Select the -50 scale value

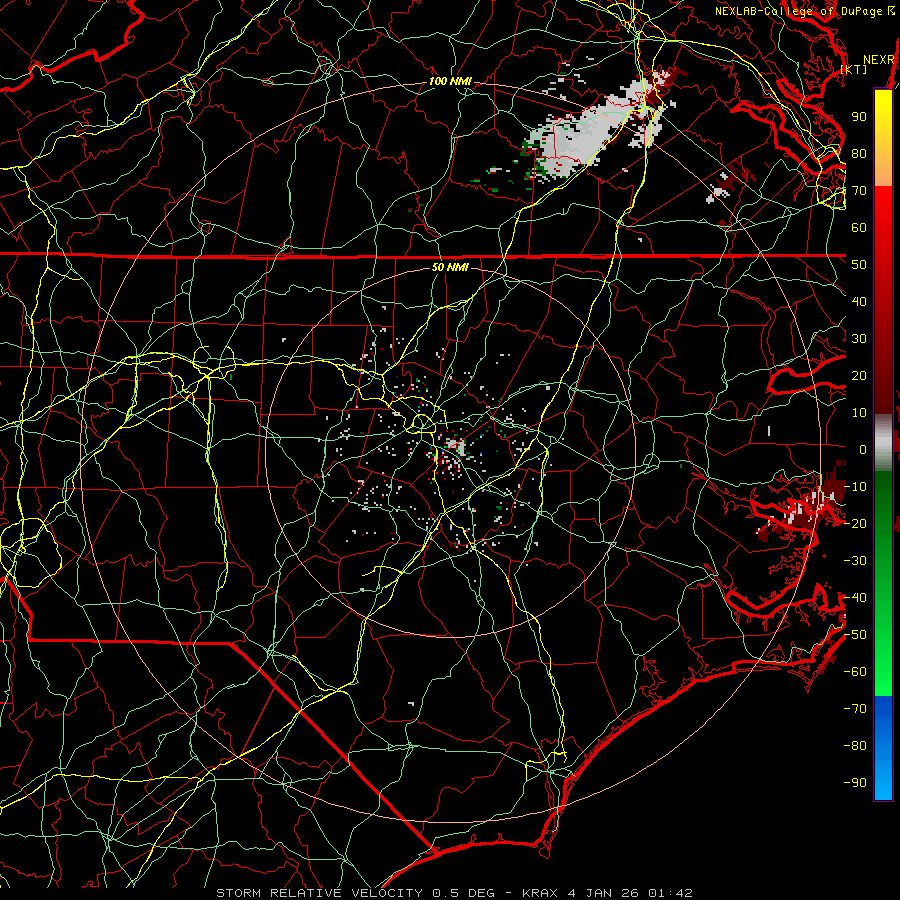[855, 635]
